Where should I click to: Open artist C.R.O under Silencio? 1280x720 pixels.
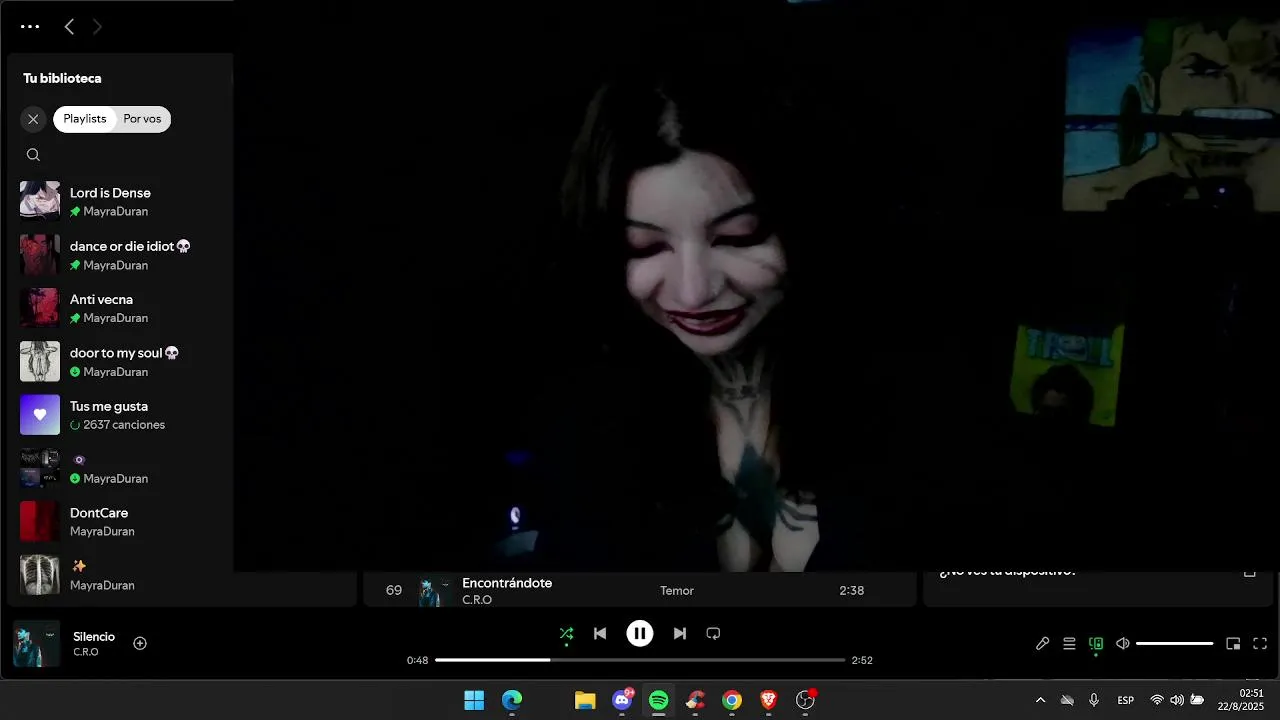86,652
